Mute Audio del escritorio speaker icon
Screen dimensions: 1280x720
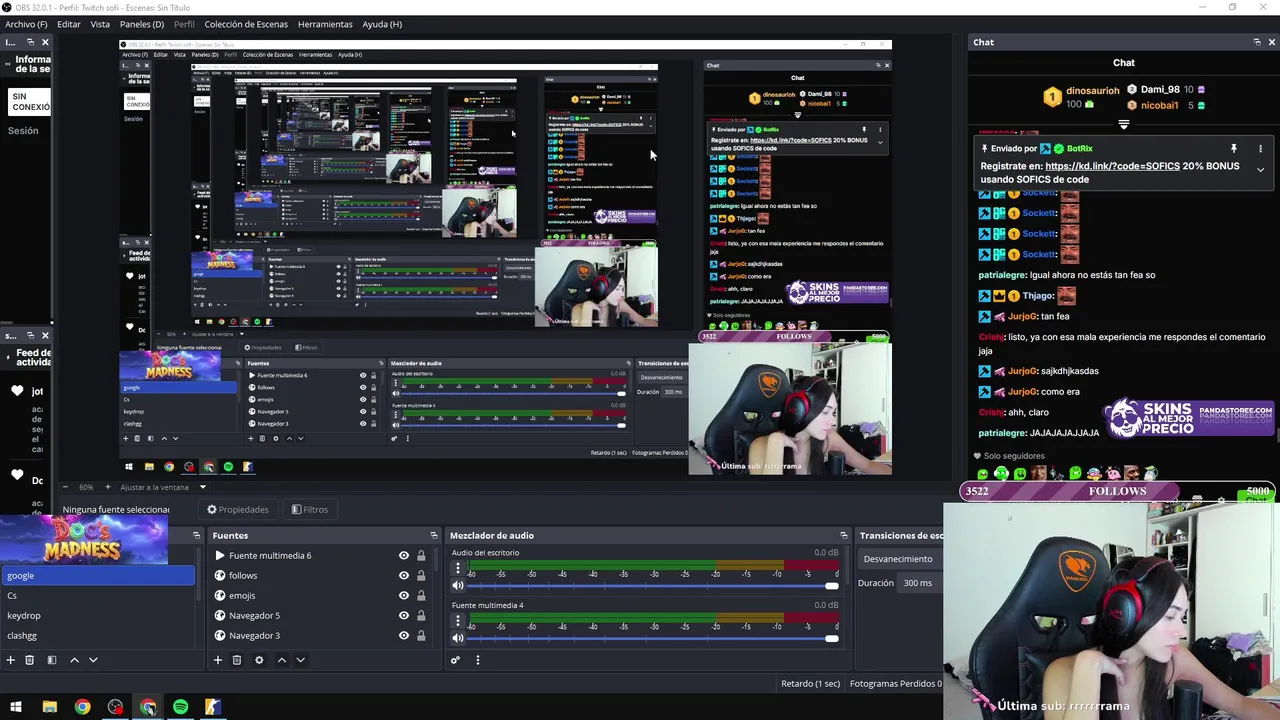pyautogui.click(x=458, y=585)
